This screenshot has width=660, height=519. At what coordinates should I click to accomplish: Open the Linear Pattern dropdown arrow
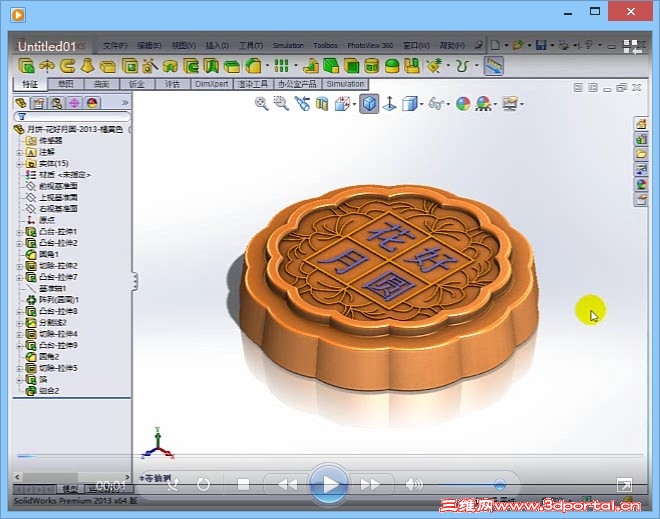coord(295,66)
